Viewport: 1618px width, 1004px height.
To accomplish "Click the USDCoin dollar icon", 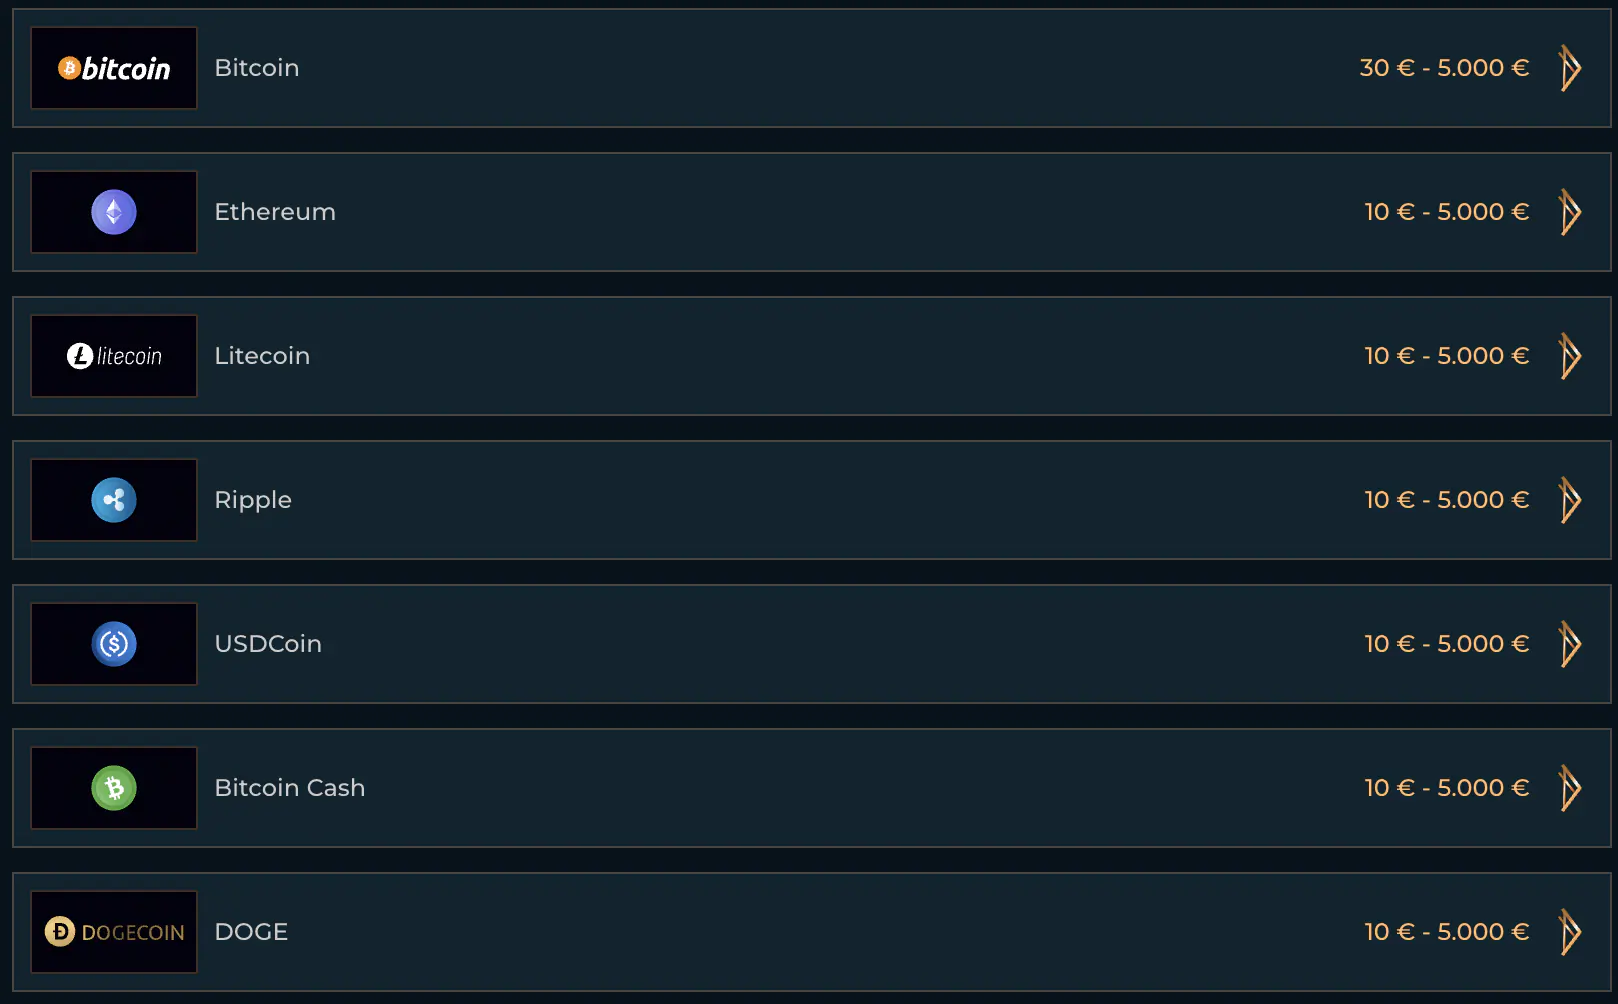I will [x=114, y=644].
